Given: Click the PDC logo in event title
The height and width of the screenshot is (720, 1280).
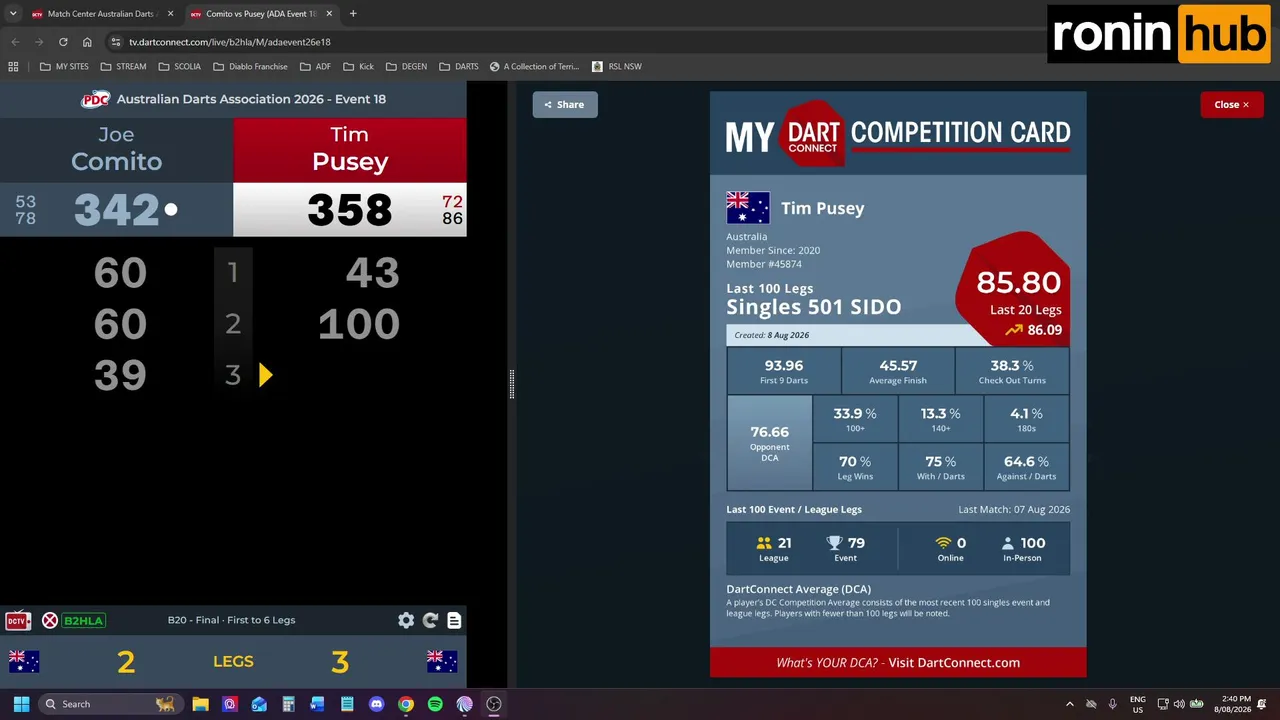Looking at the screenshot, I should coord(95,99).
